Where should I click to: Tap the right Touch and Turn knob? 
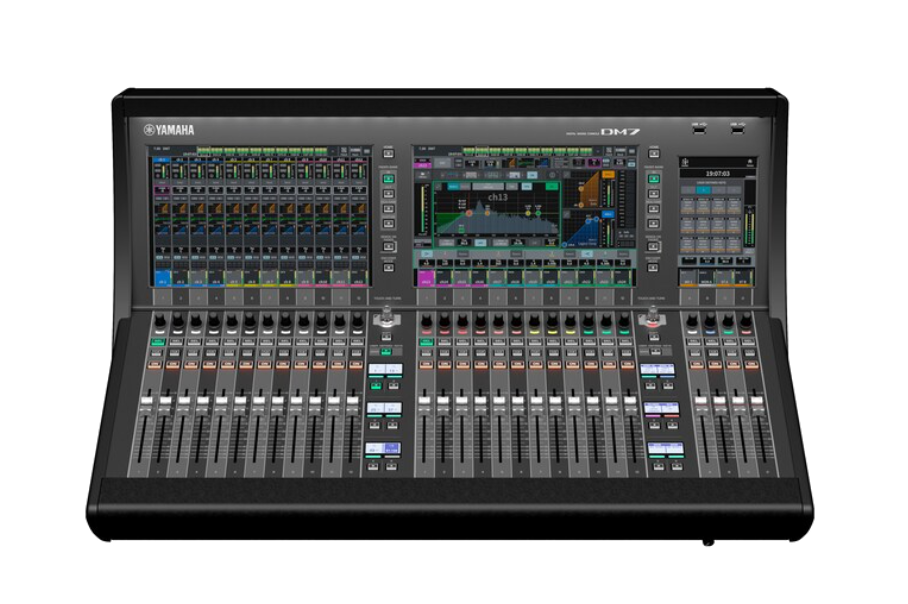pyautogui.click(x=653, y=316)
